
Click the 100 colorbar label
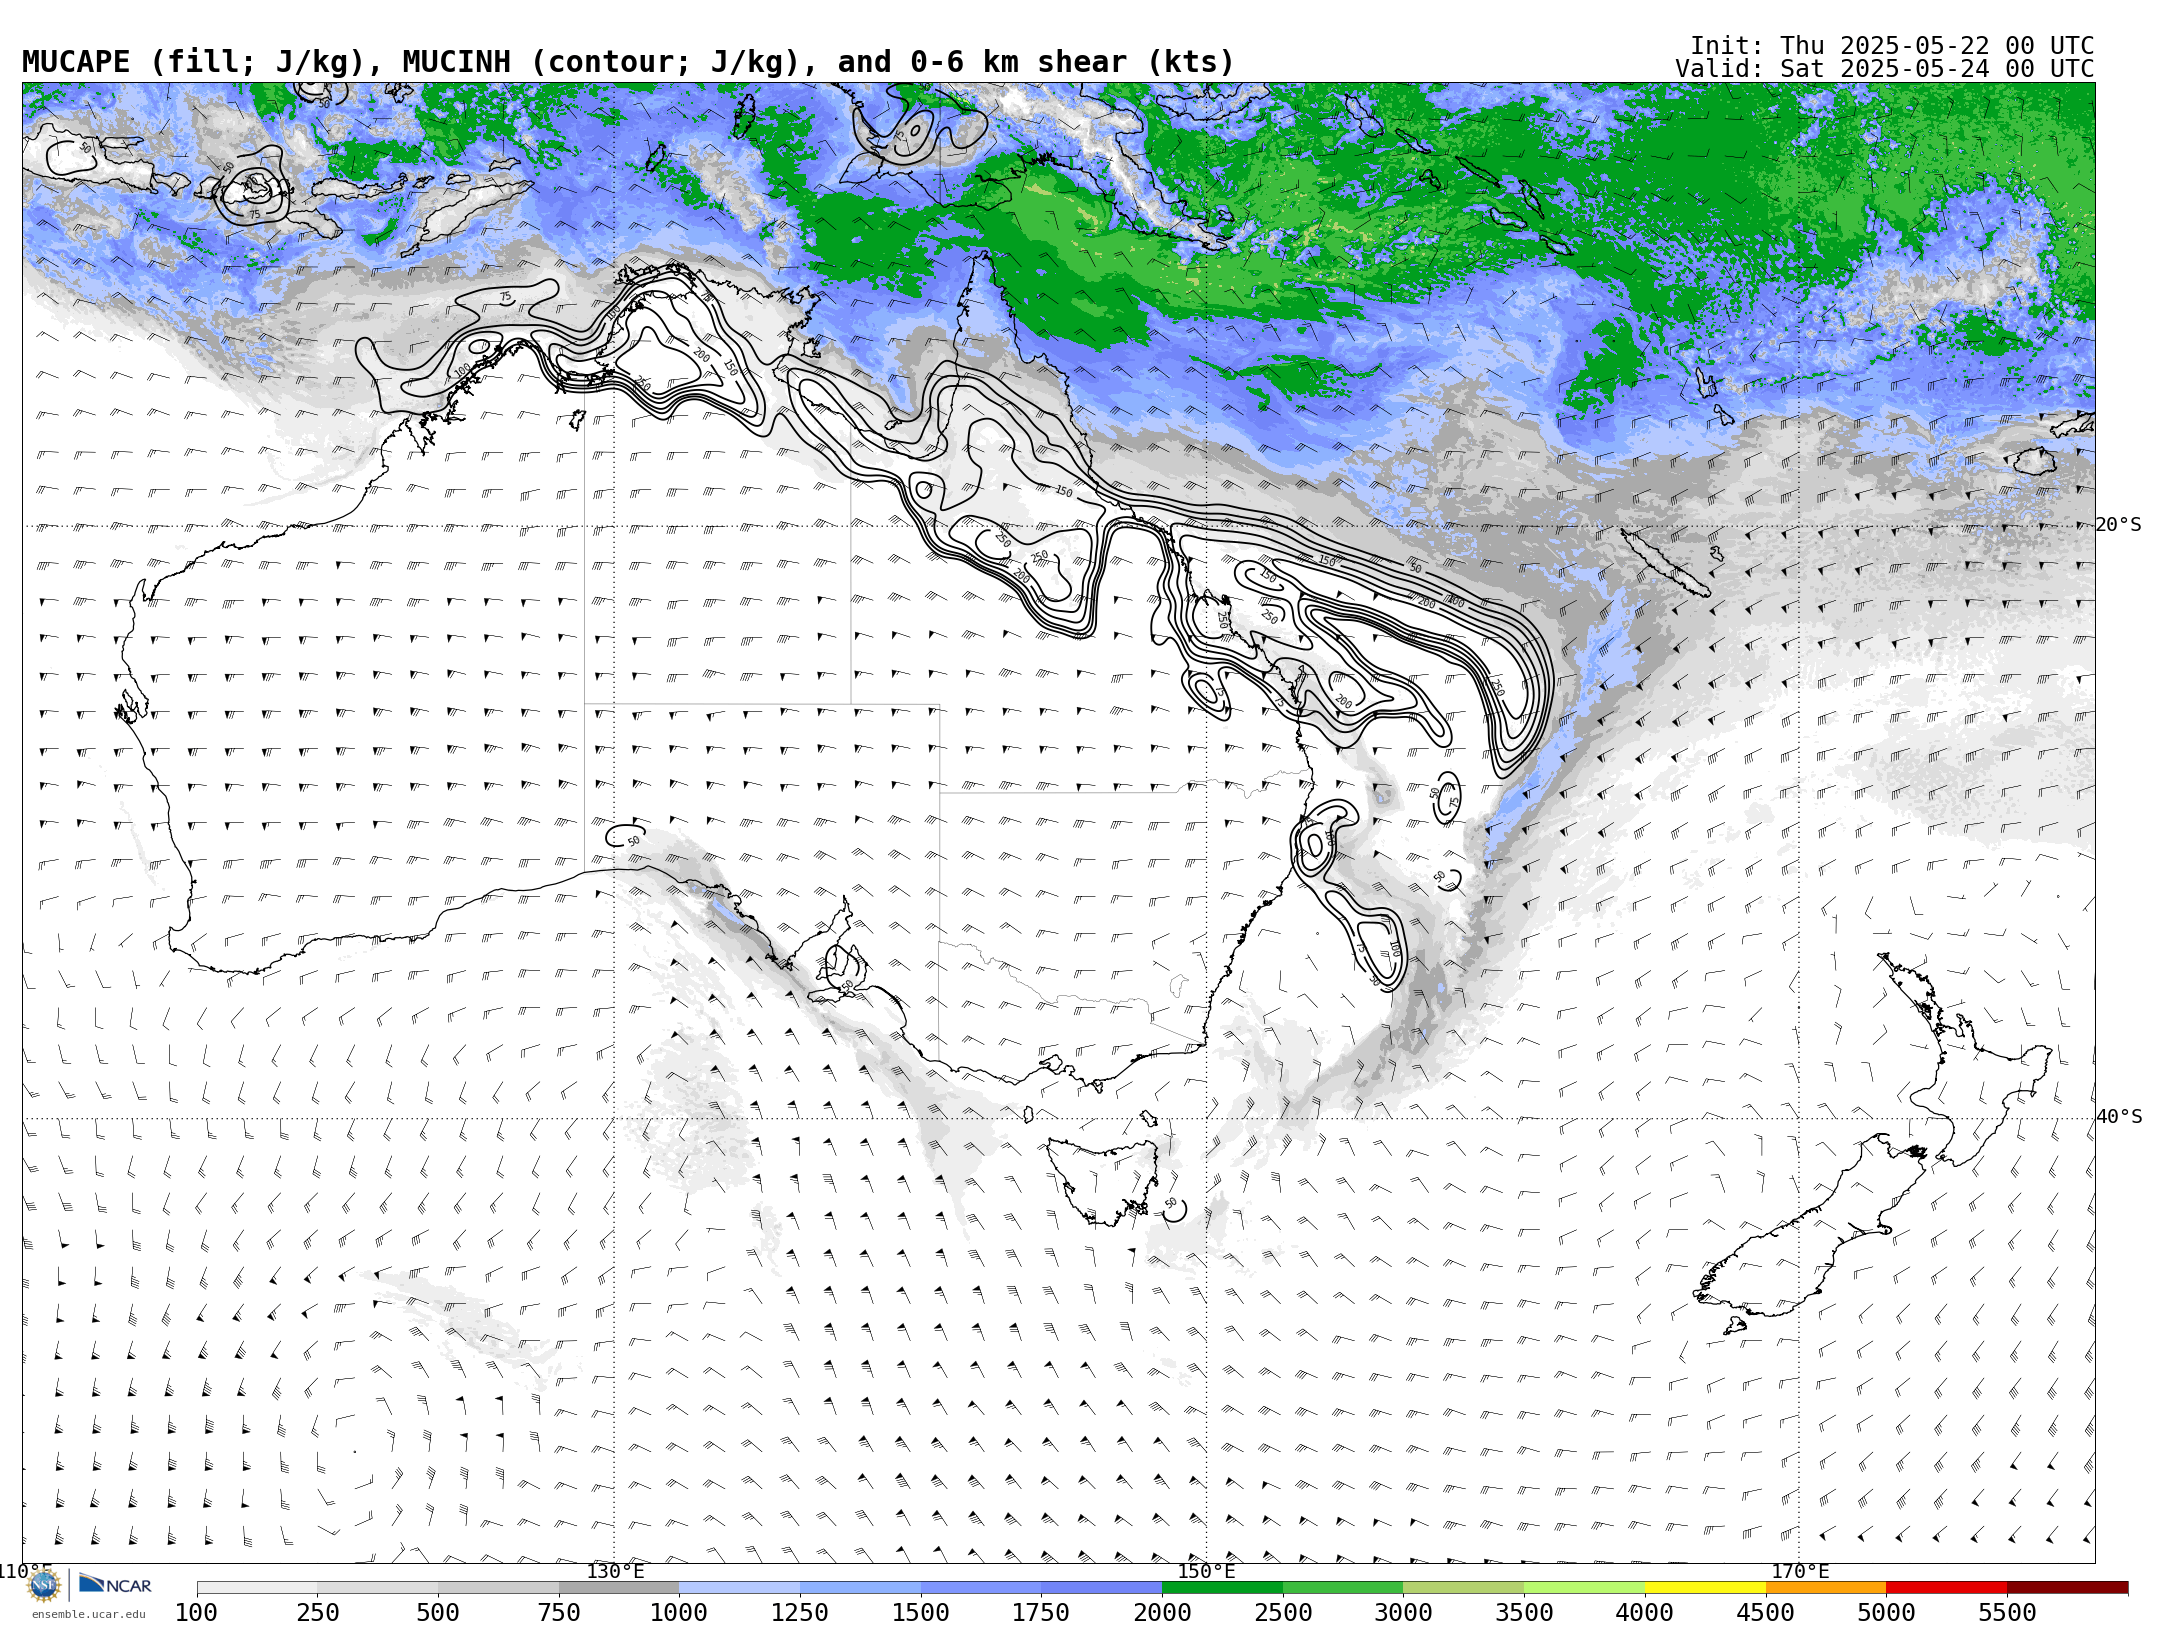click(x=196, y=1612)
